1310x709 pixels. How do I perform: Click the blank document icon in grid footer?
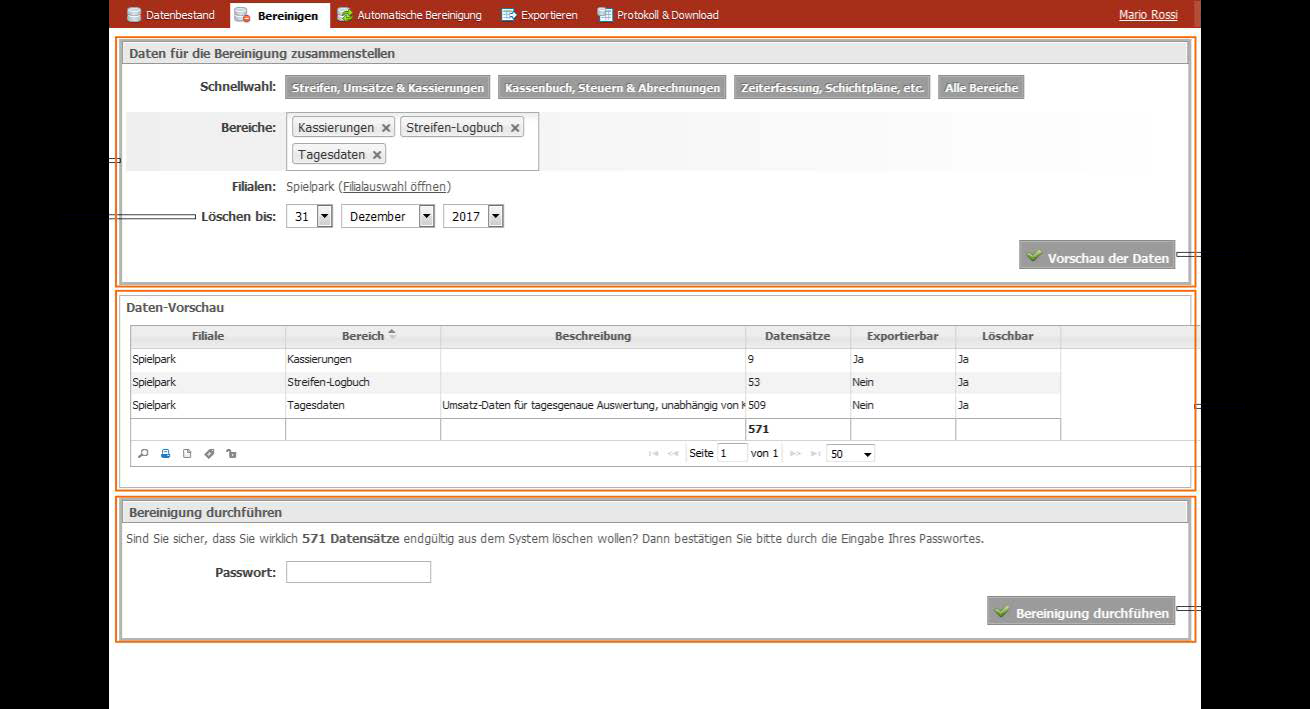pos(187,454)
